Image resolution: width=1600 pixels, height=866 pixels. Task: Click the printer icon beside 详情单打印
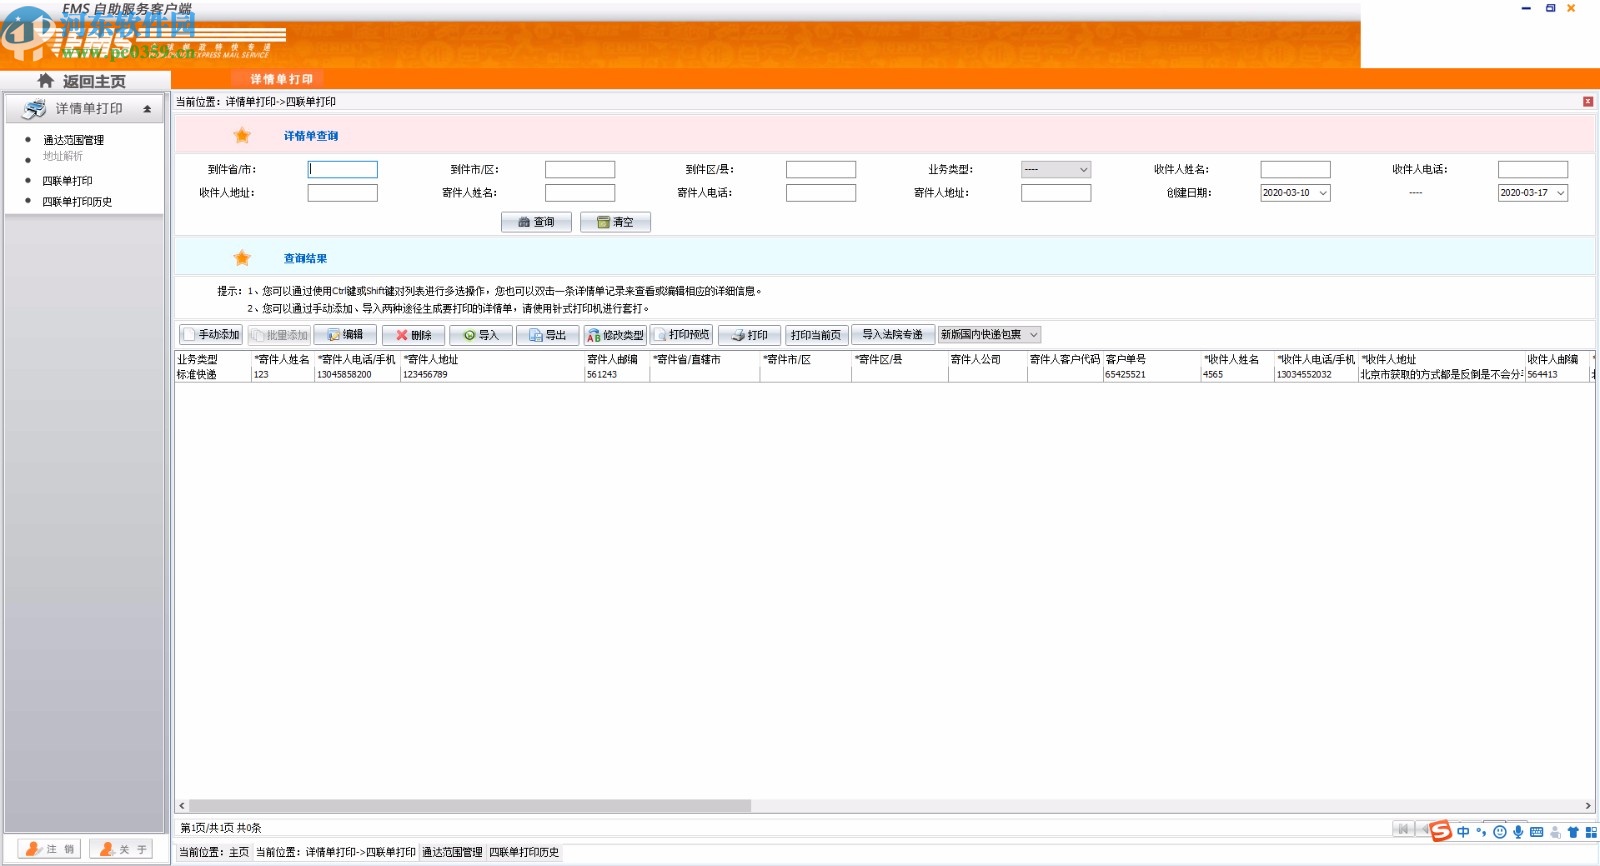click(34, 108)
